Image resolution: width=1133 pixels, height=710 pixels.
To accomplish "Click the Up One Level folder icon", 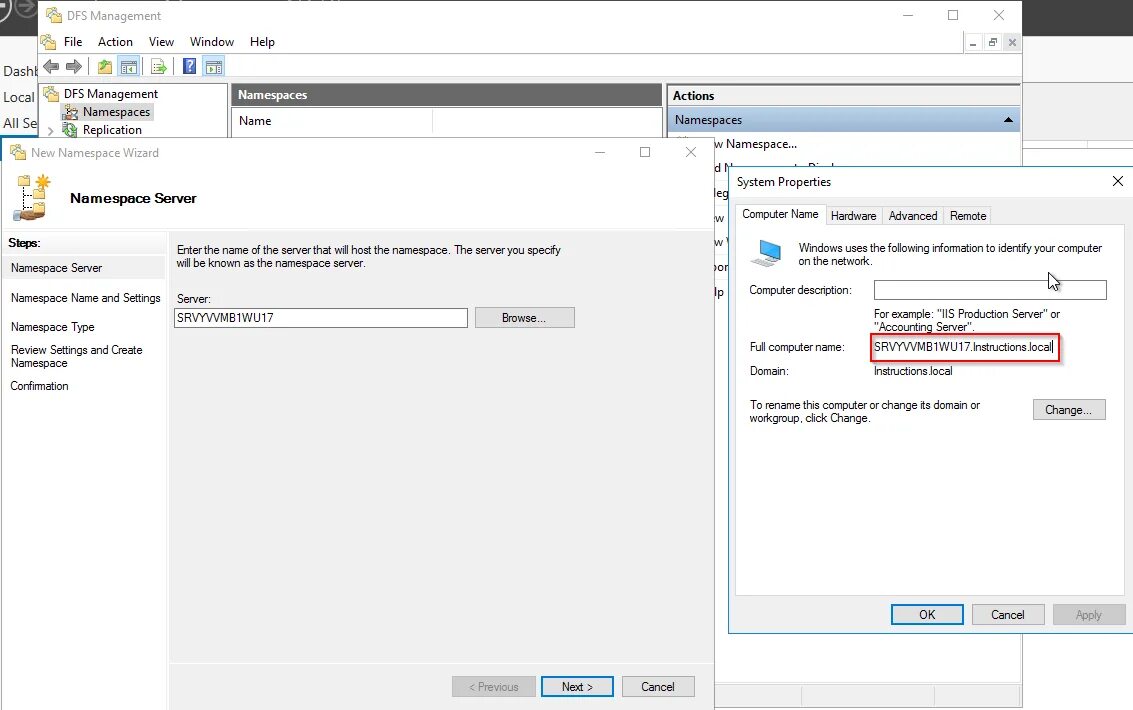I will (x=105, y=67).
